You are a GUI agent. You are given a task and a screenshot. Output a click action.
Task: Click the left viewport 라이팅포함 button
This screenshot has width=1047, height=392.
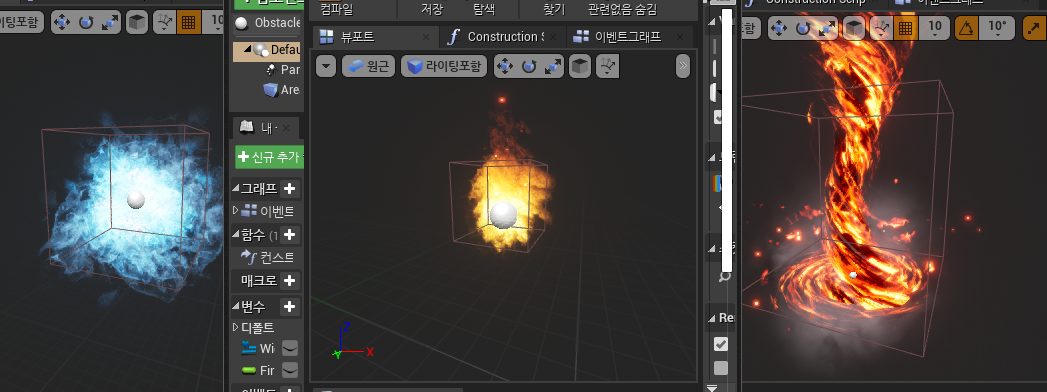click(x=21, y=22)
